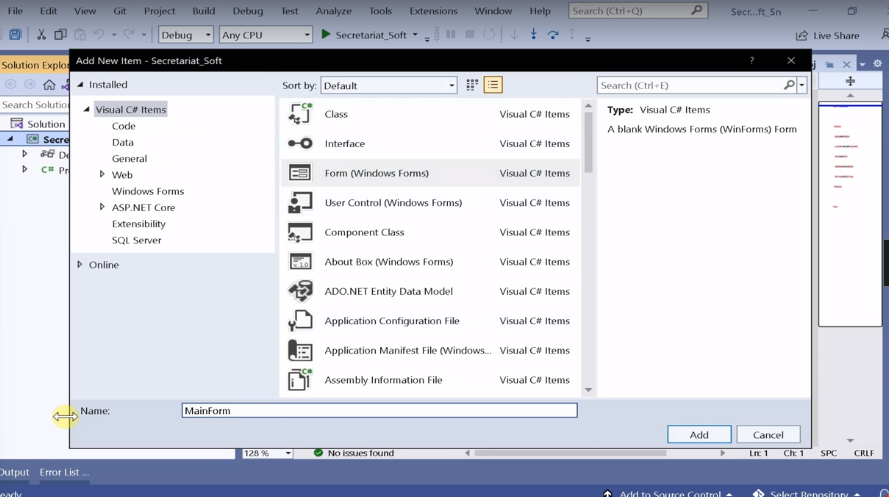Screen dimensions: 889x497
Task: Click the Copy toolbar icon
Action: [x=60, y=35]
